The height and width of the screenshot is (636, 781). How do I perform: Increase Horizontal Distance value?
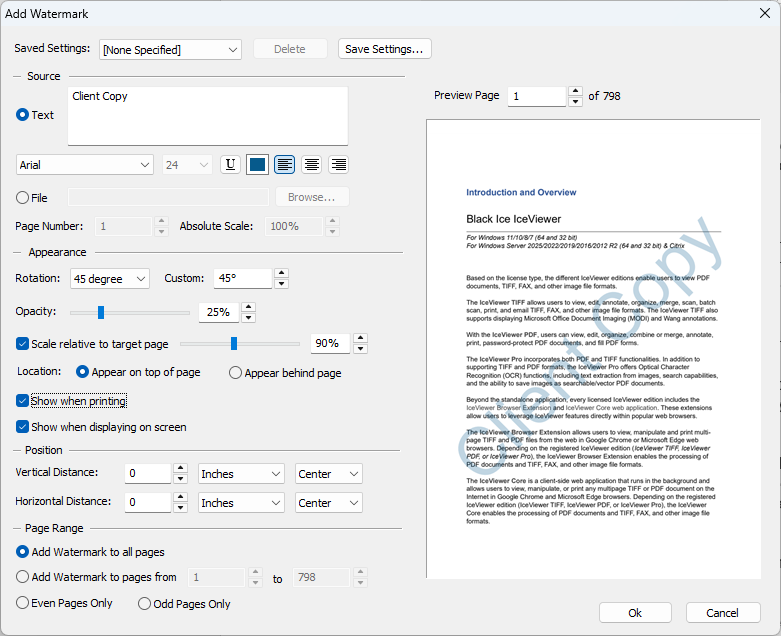coord(180,497)
